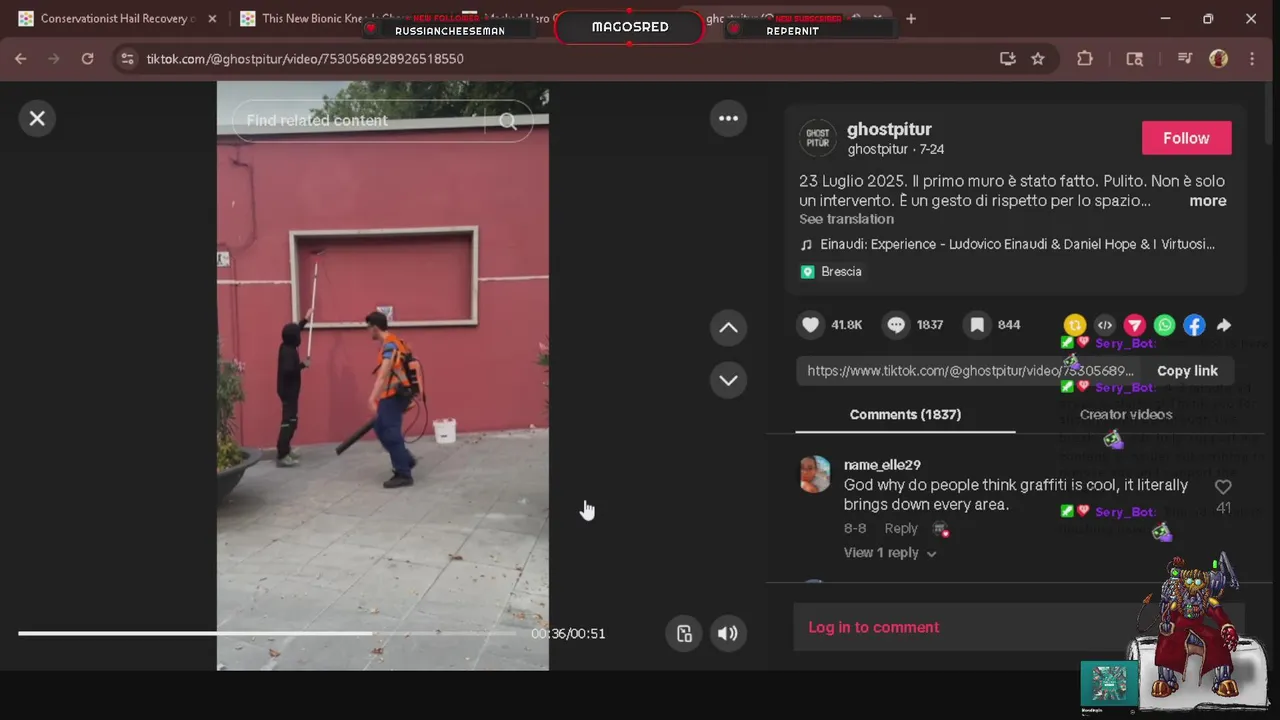The image size is (1280, 720).
Task: Open Chrome extensions puzzle icon
Action: 1085,59
